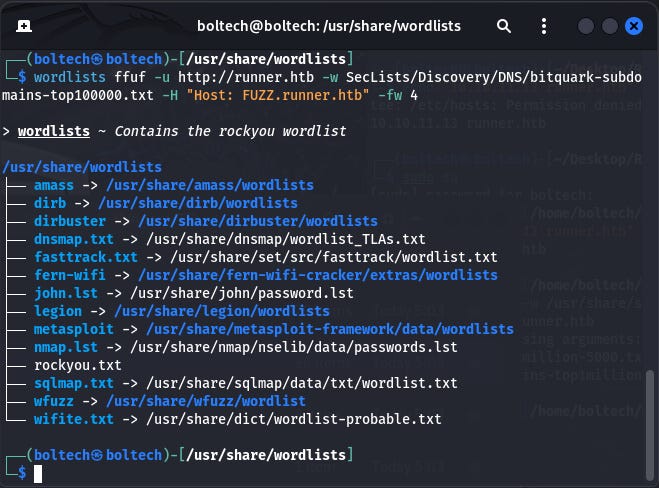Click the wifite.txt entry
The height and width of the screenshot is (488, 659).
tap(74, 419)
